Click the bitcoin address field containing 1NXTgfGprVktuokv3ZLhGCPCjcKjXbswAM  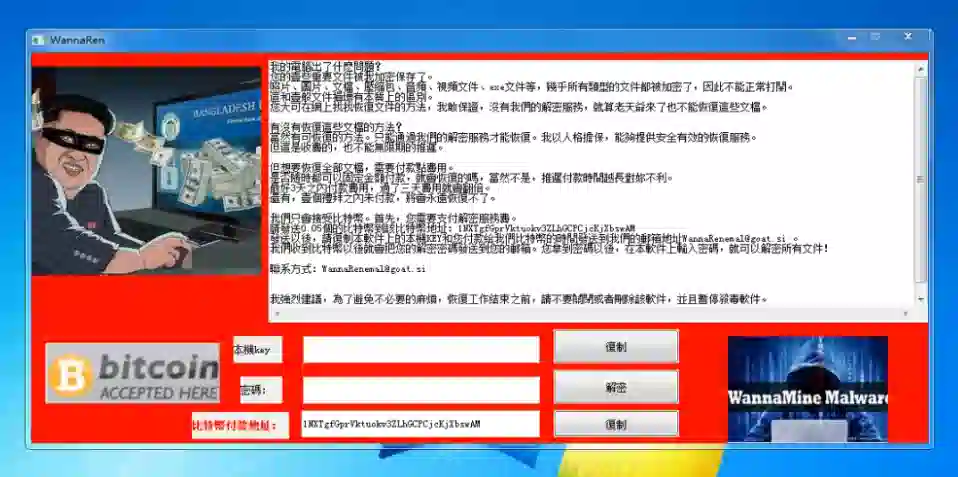click(x=421, y=424)
